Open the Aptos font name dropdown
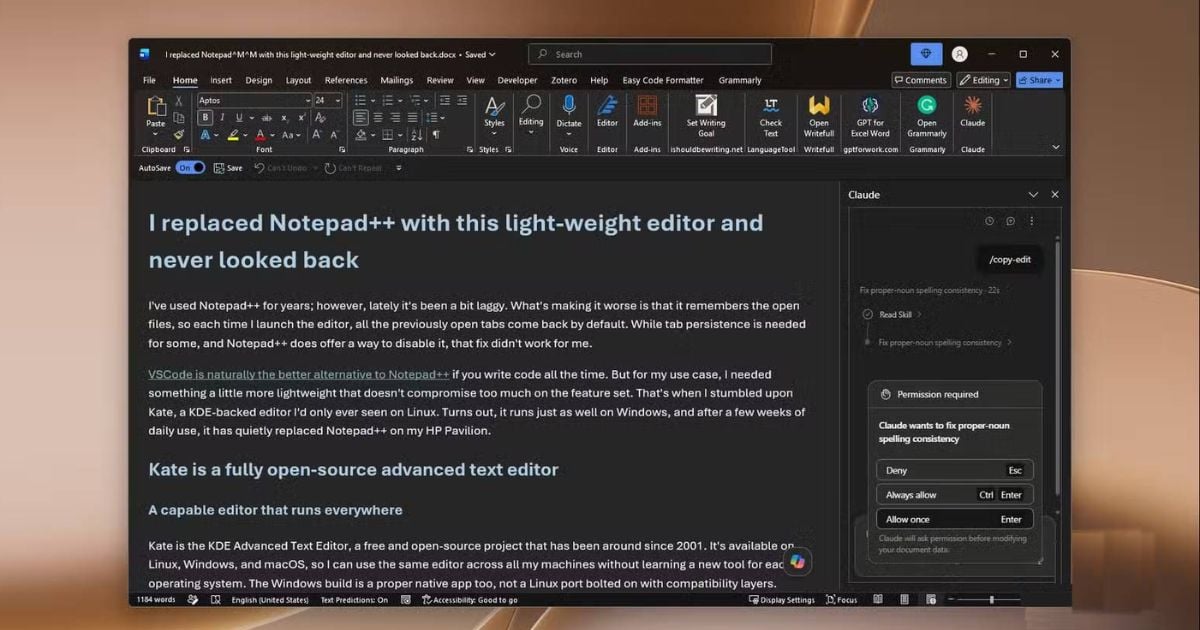1200x630 pixels. 308,100
